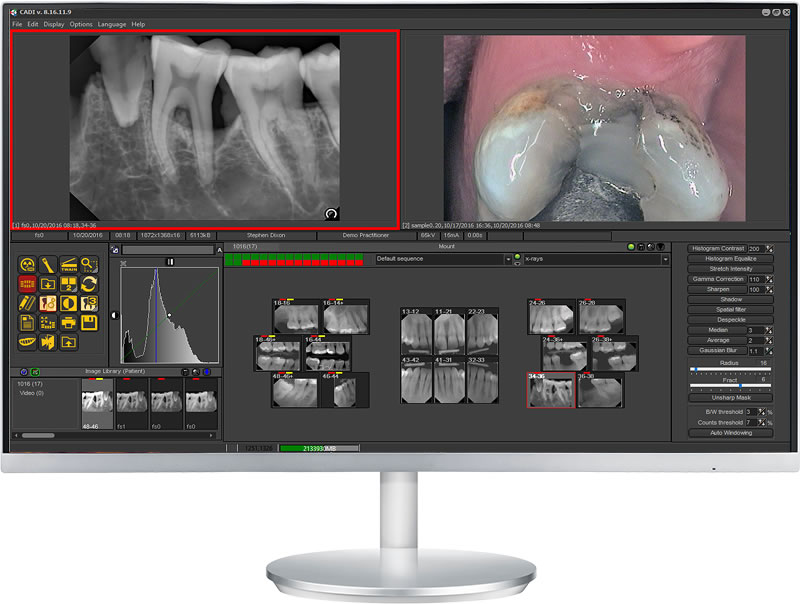Open the Display menu
800x604 pixels.
pyautogui.click(x=54, y=23)
